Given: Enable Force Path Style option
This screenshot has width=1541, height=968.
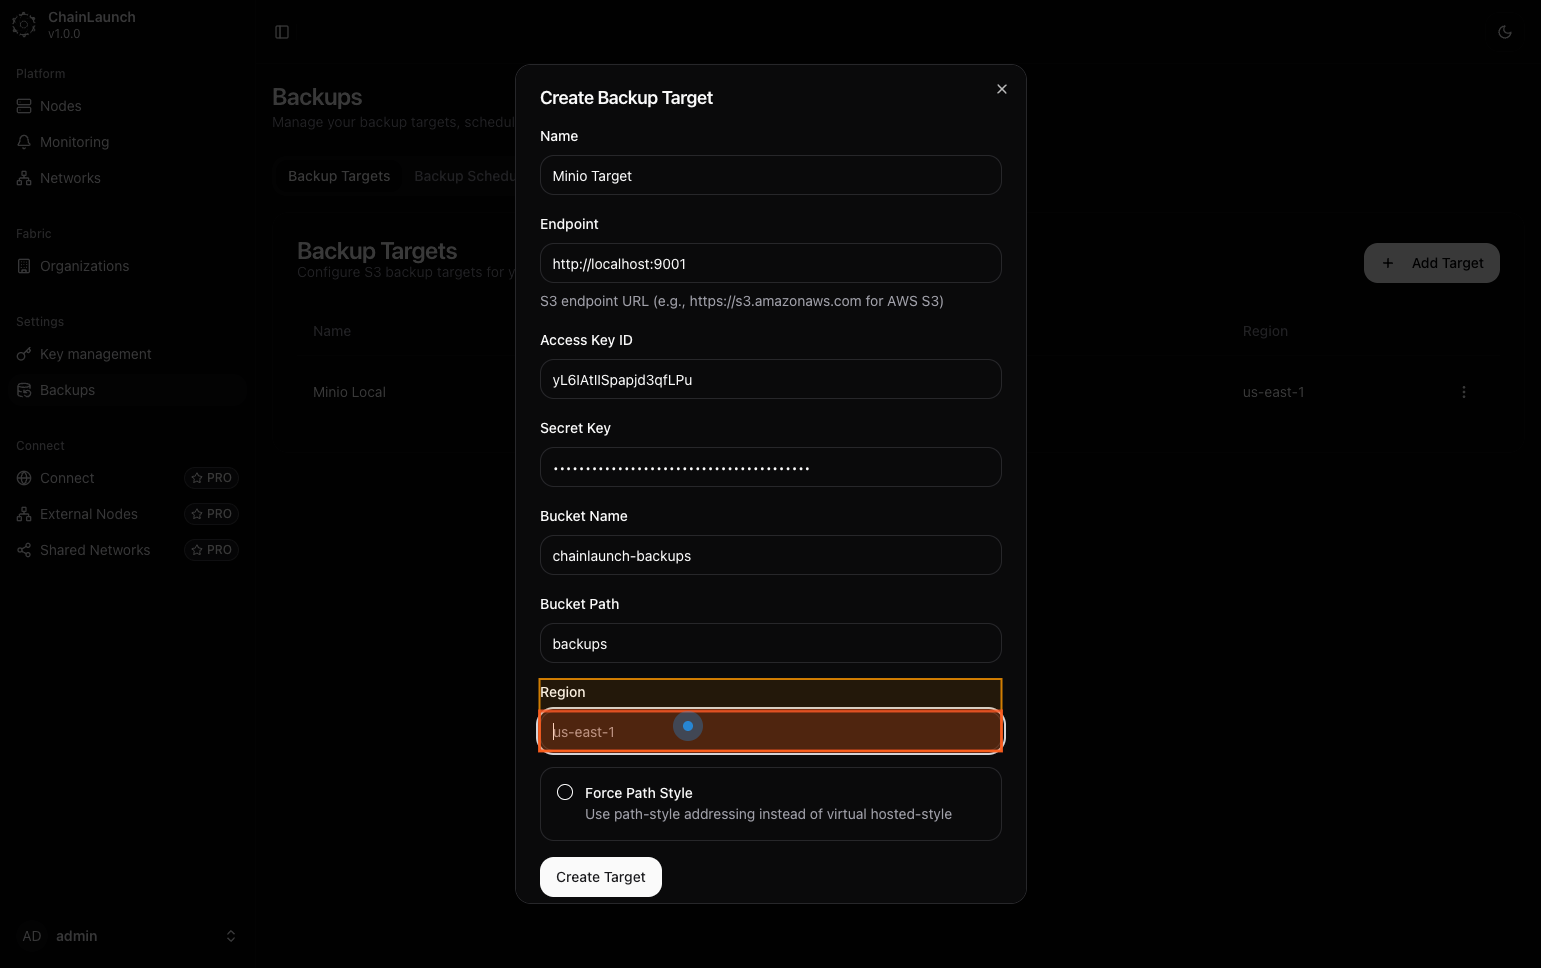Looking at the screenshot, I should coord(565,792).
